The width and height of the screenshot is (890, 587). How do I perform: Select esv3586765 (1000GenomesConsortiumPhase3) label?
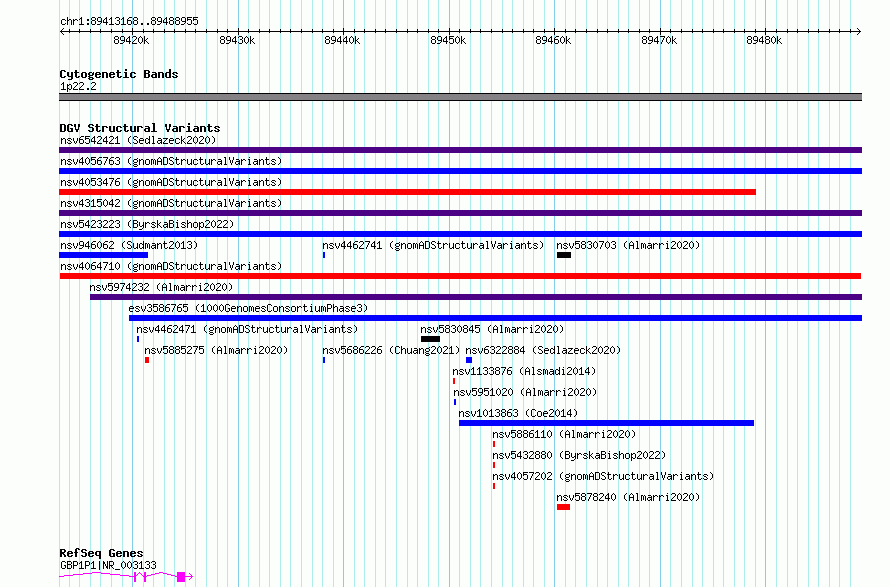point(248,308)
